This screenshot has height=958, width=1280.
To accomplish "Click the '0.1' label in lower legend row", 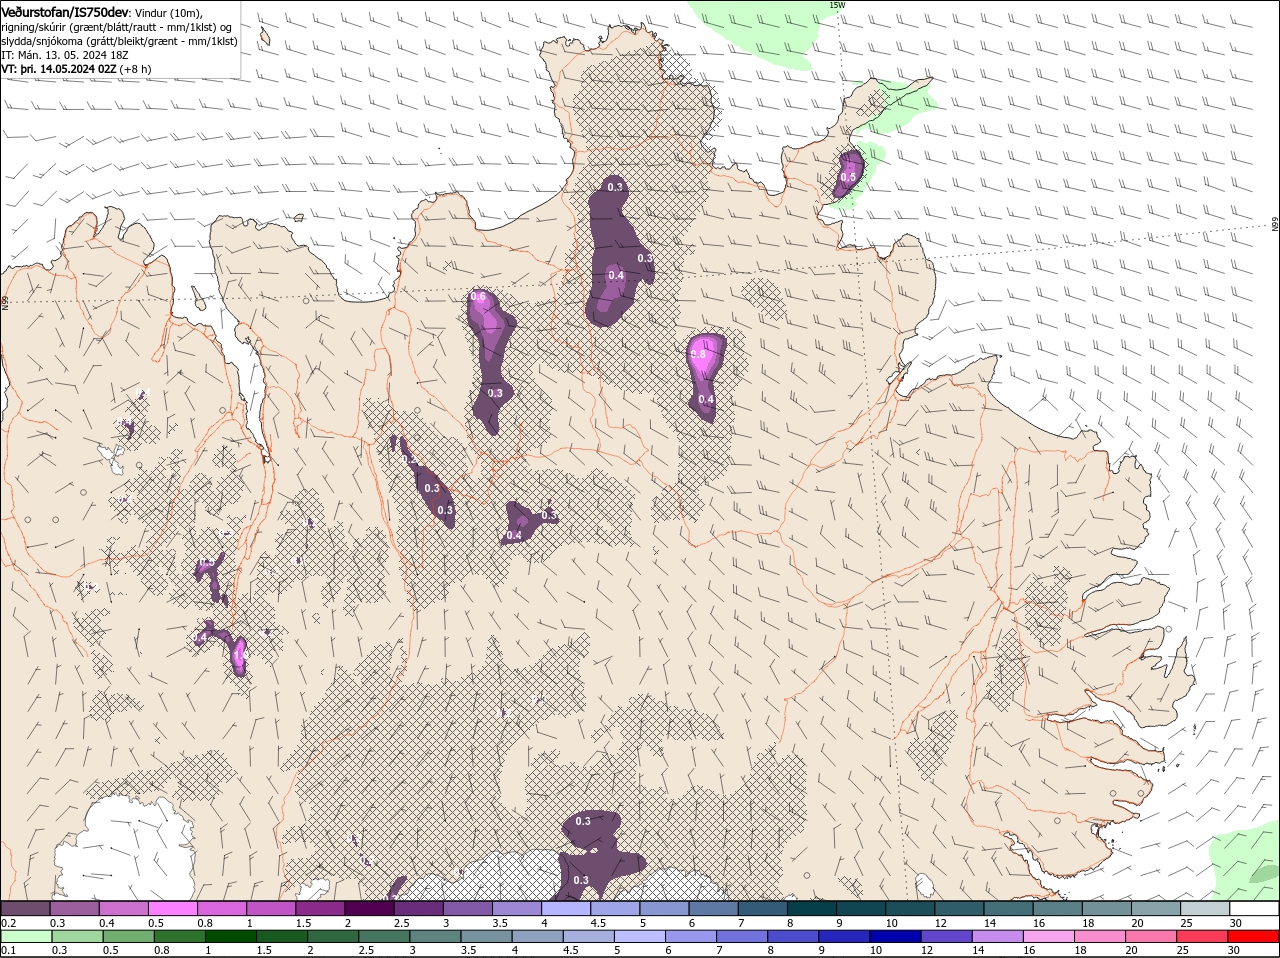I will (x=8, y=950).
